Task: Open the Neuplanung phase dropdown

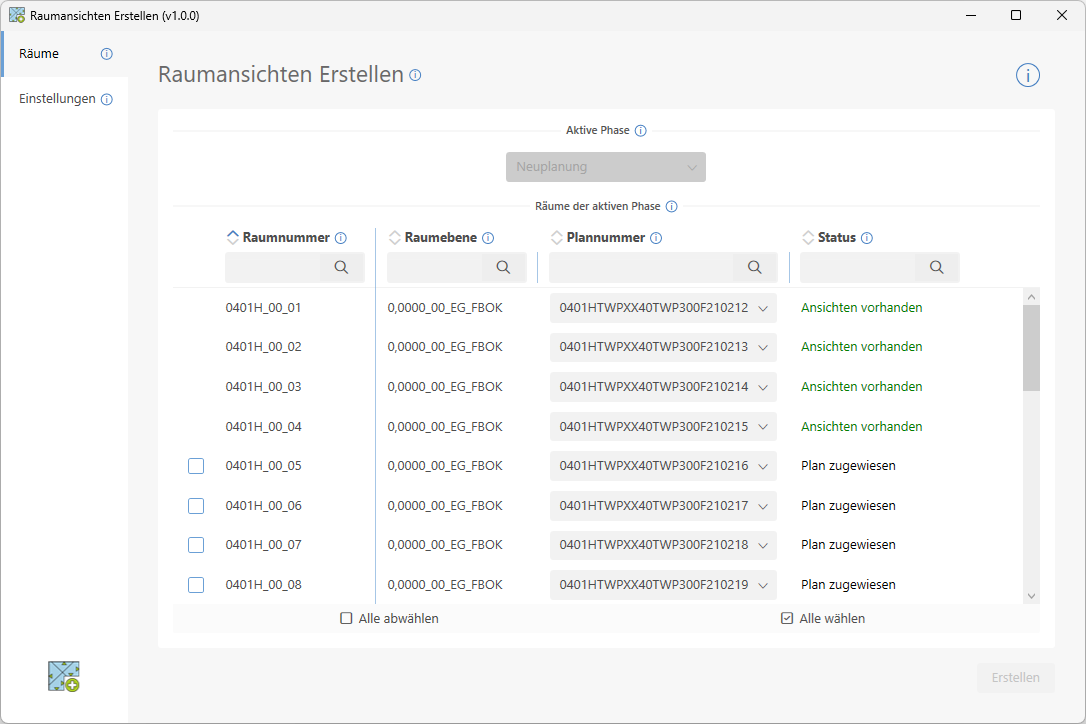Action: coord(606,167)
